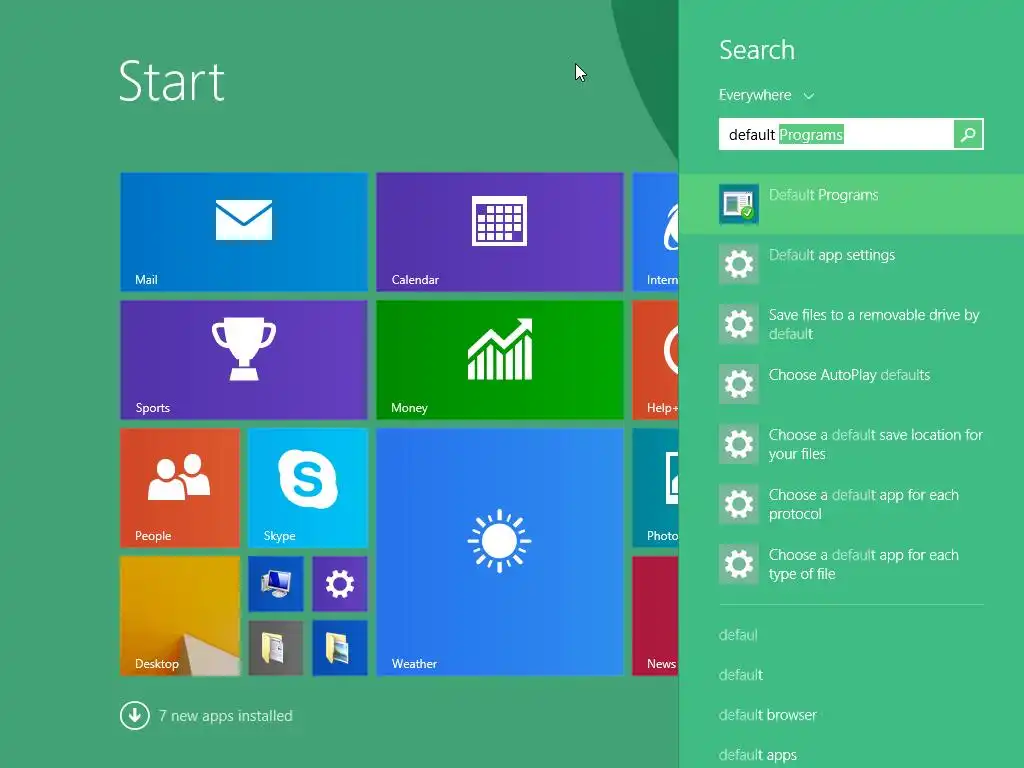Open Save files to a removable drive result

click(852, 324)
